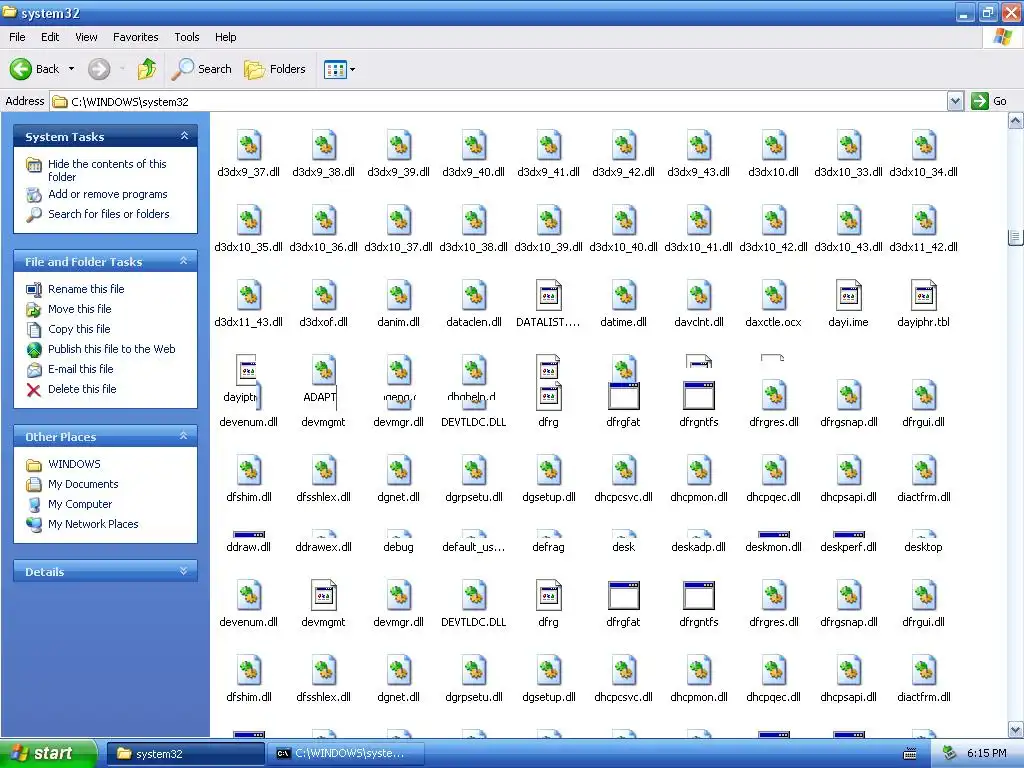
Task: Select the d3dxof.dll file icon
Action: pos(324,295)
